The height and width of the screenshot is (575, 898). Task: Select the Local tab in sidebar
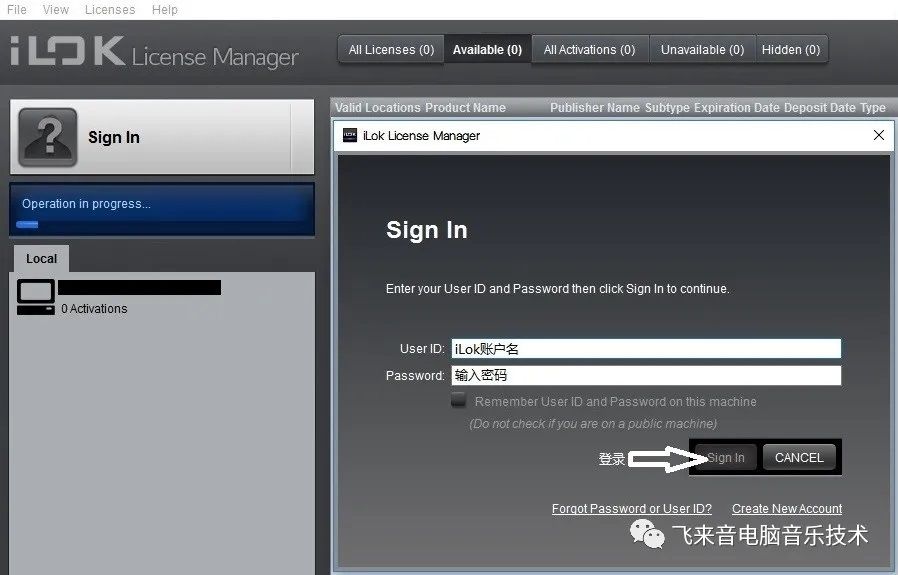click(41, 258)
